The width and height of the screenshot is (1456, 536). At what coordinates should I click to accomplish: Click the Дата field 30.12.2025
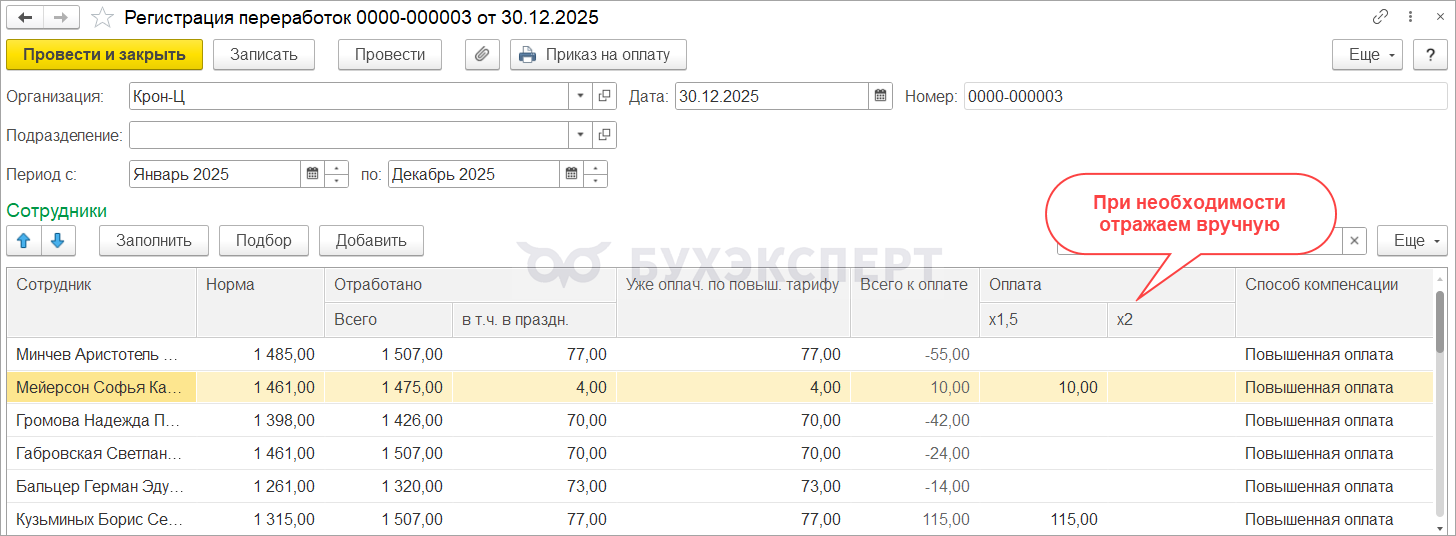[x=771, y=96]
